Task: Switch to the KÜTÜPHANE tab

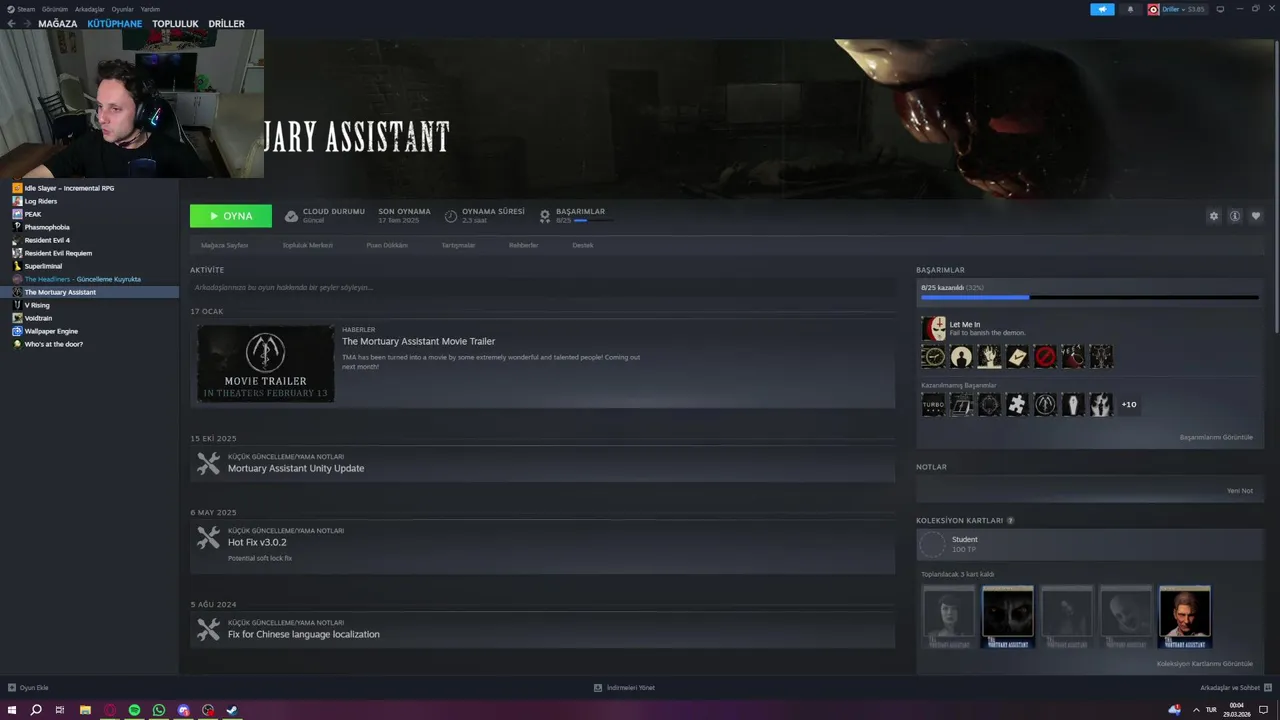Action: coord(114,23)
